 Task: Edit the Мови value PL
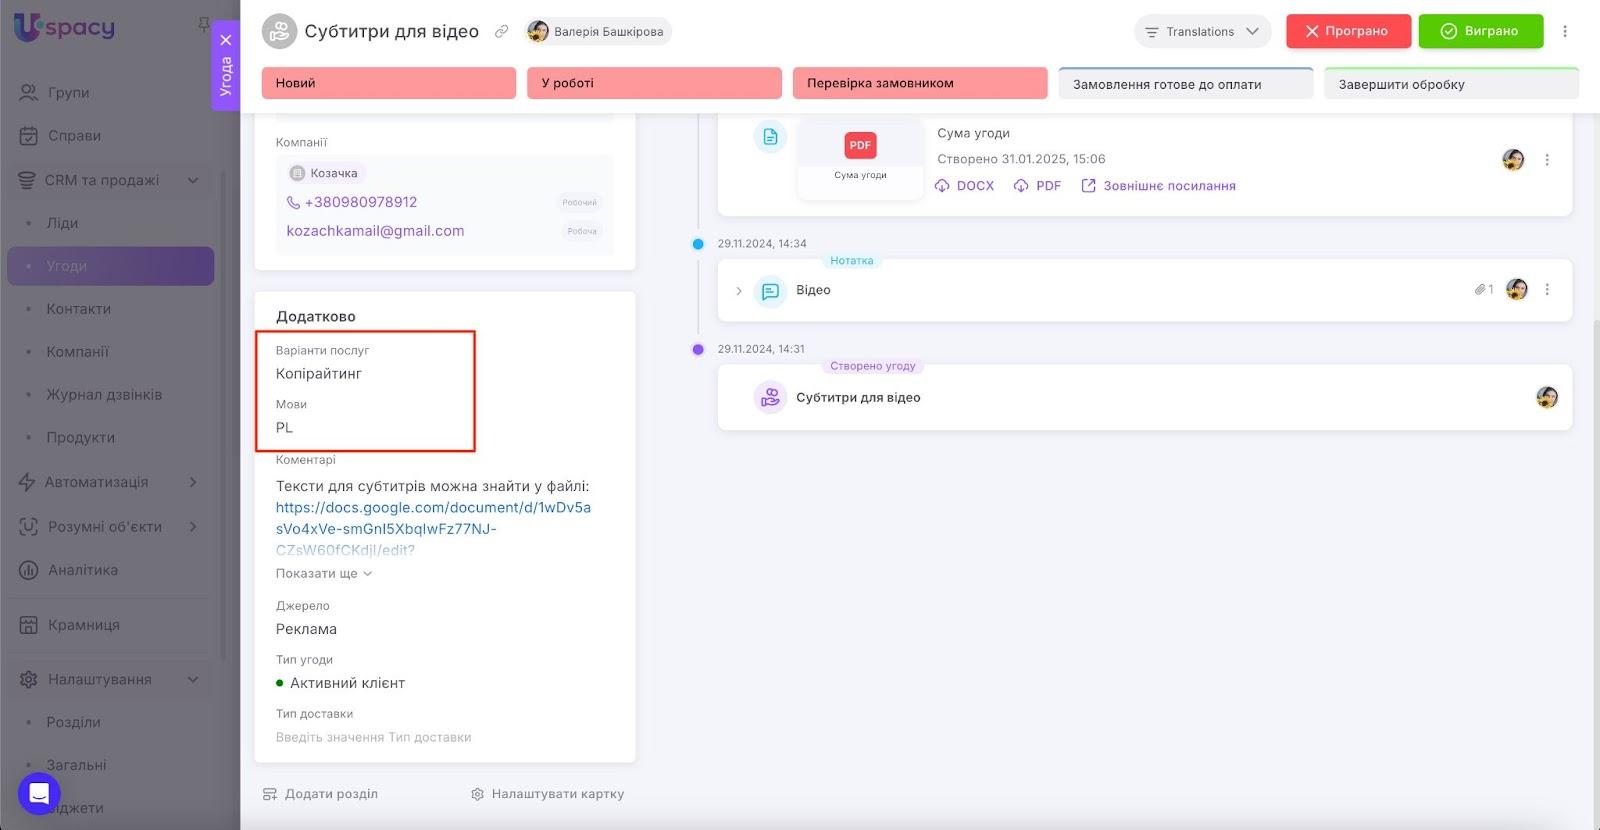pos(284,427)
